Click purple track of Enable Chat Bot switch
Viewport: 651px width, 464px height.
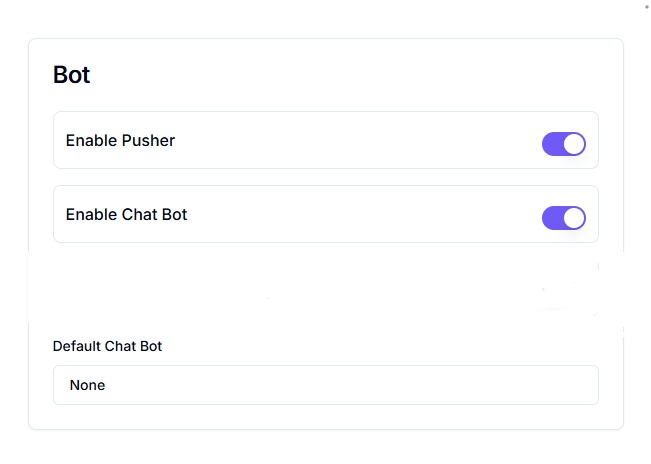[x=553, y=218]
